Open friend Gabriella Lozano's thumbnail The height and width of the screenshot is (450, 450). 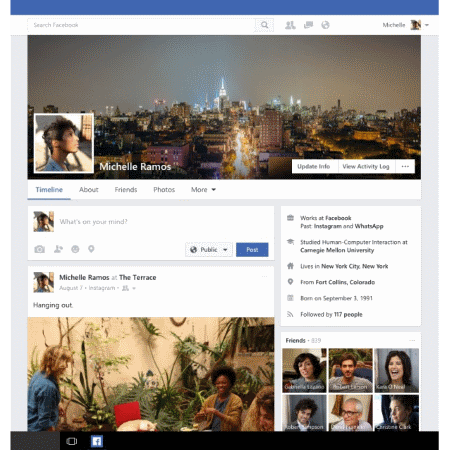pos(304,370)
